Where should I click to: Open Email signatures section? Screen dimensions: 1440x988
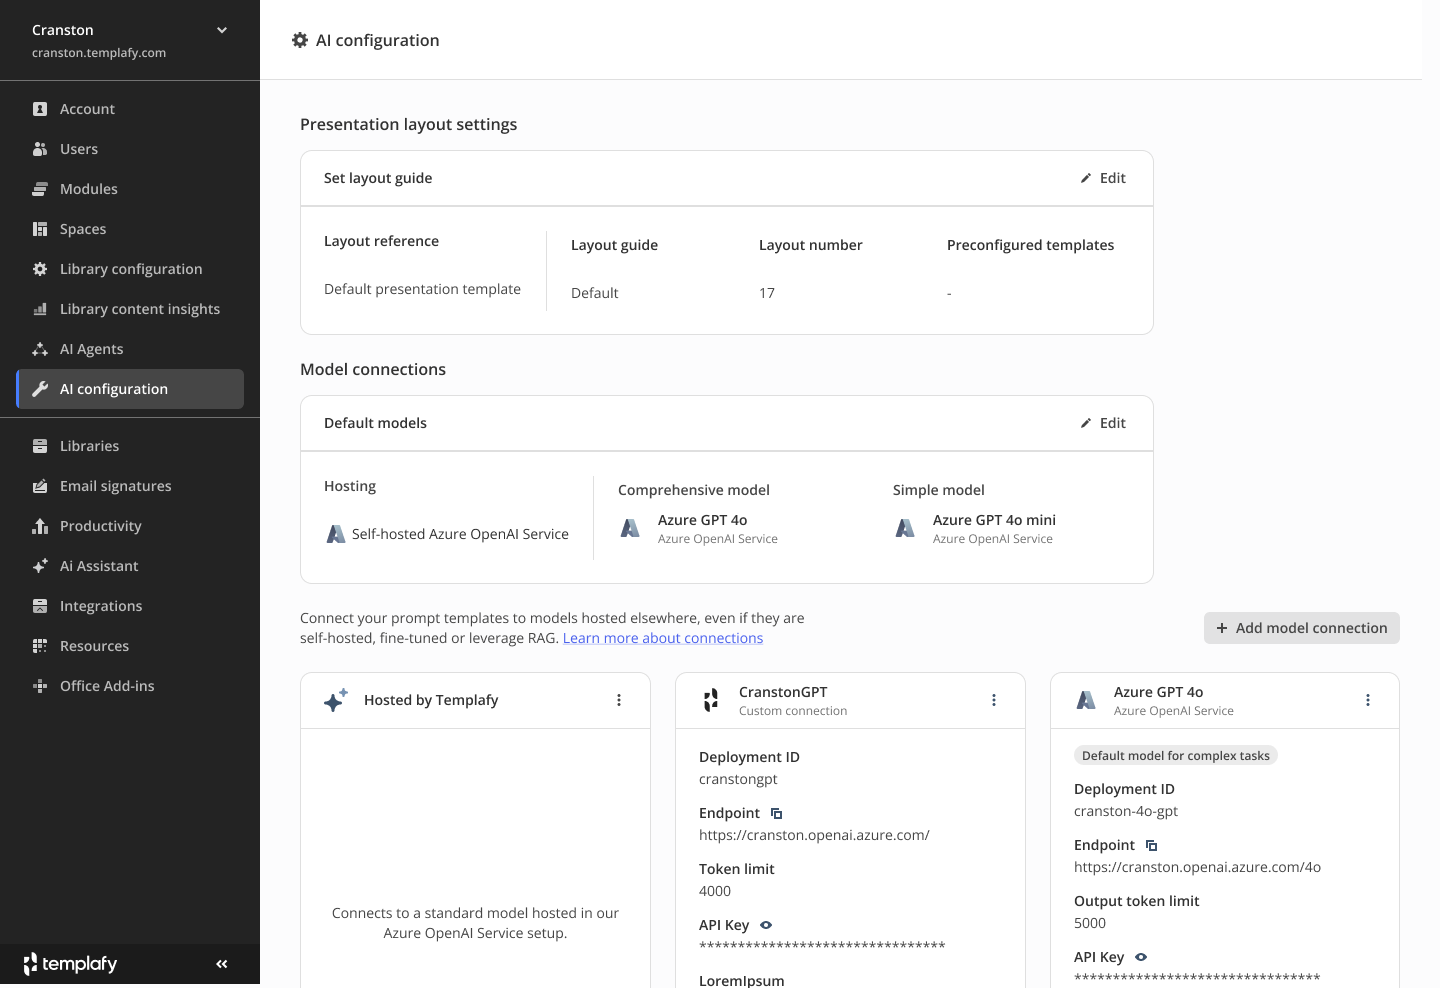click(x=130, y=486)
